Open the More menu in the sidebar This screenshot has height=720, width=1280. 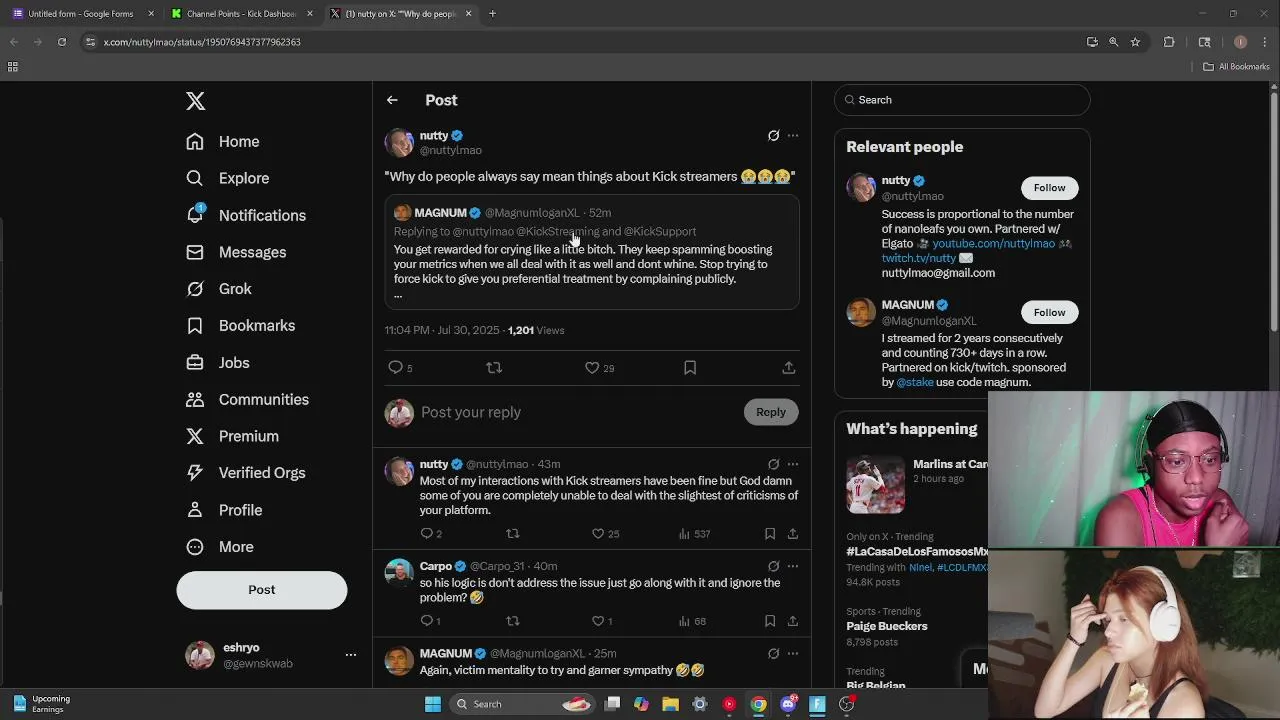click(220, 547)
